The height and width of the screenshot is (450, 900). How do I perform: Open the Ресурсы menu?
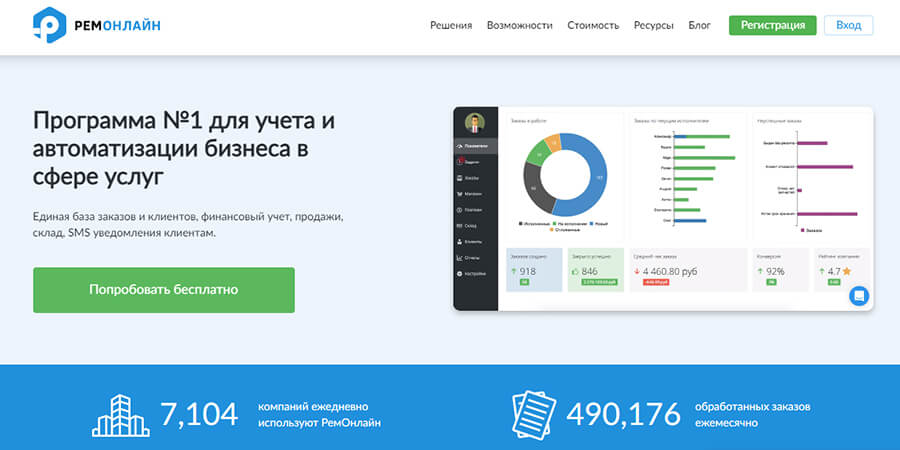click(x=654, y=25)
